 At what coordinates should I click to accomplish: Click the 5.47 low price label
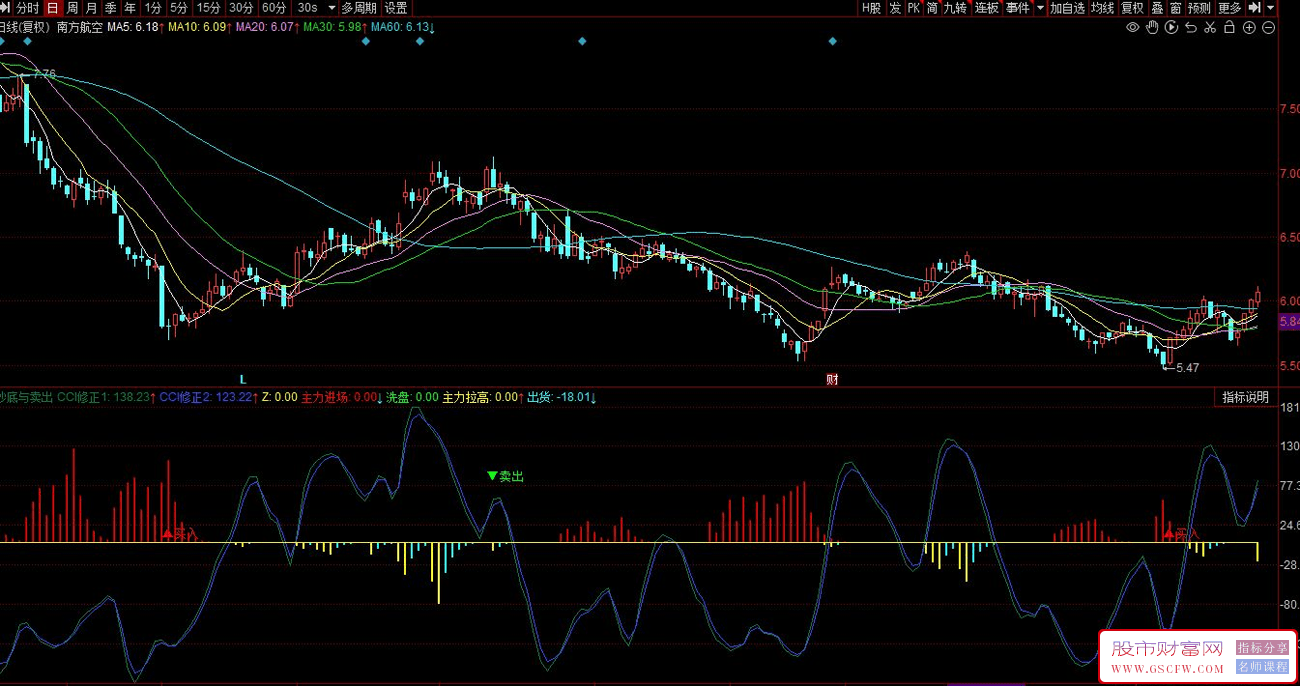click(x=1187, y=367)
